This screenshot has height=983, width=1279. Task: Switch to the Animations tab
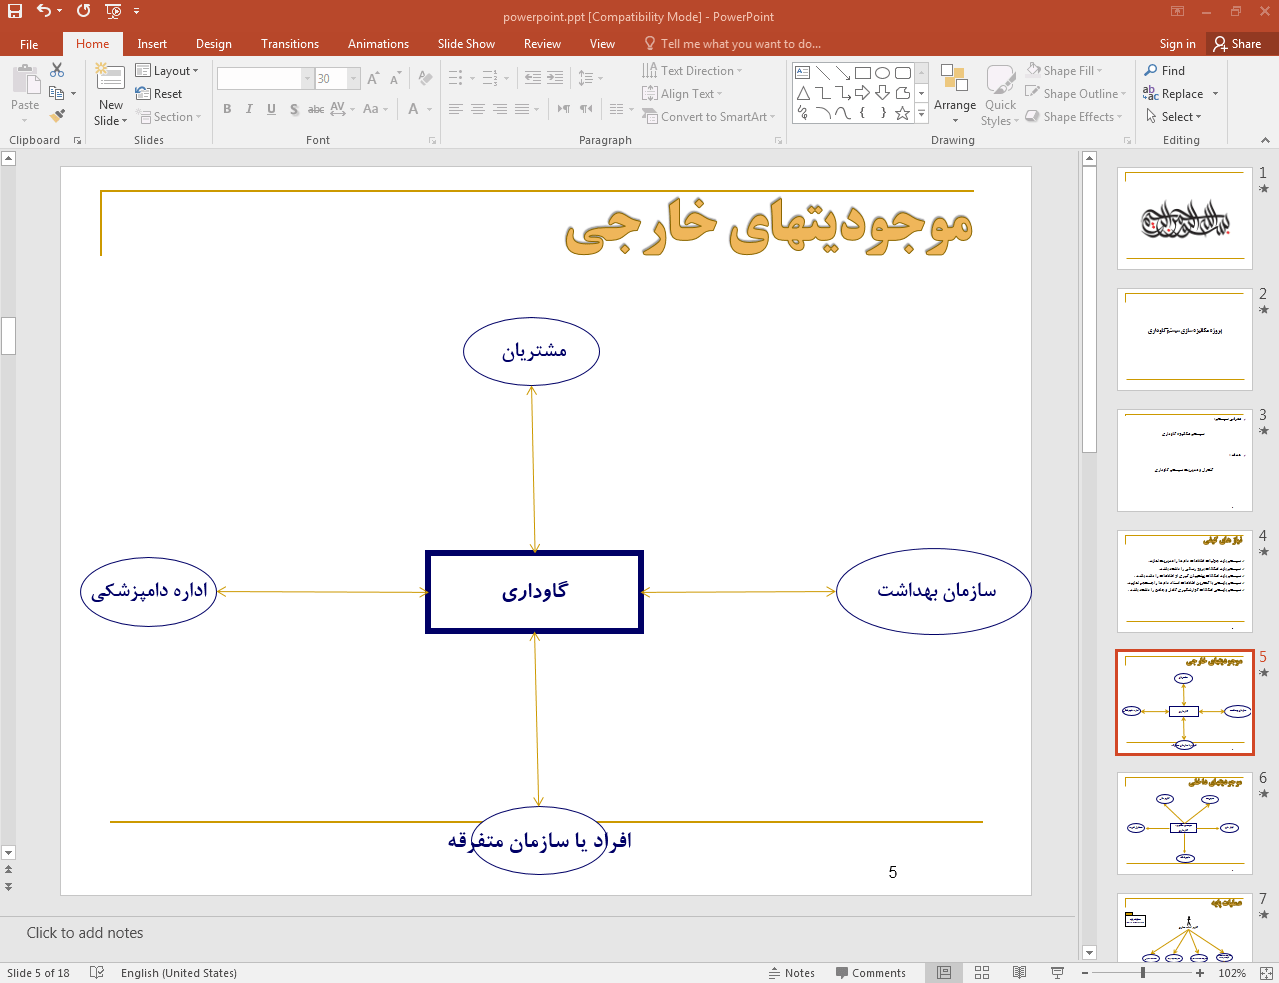[378, 44]
